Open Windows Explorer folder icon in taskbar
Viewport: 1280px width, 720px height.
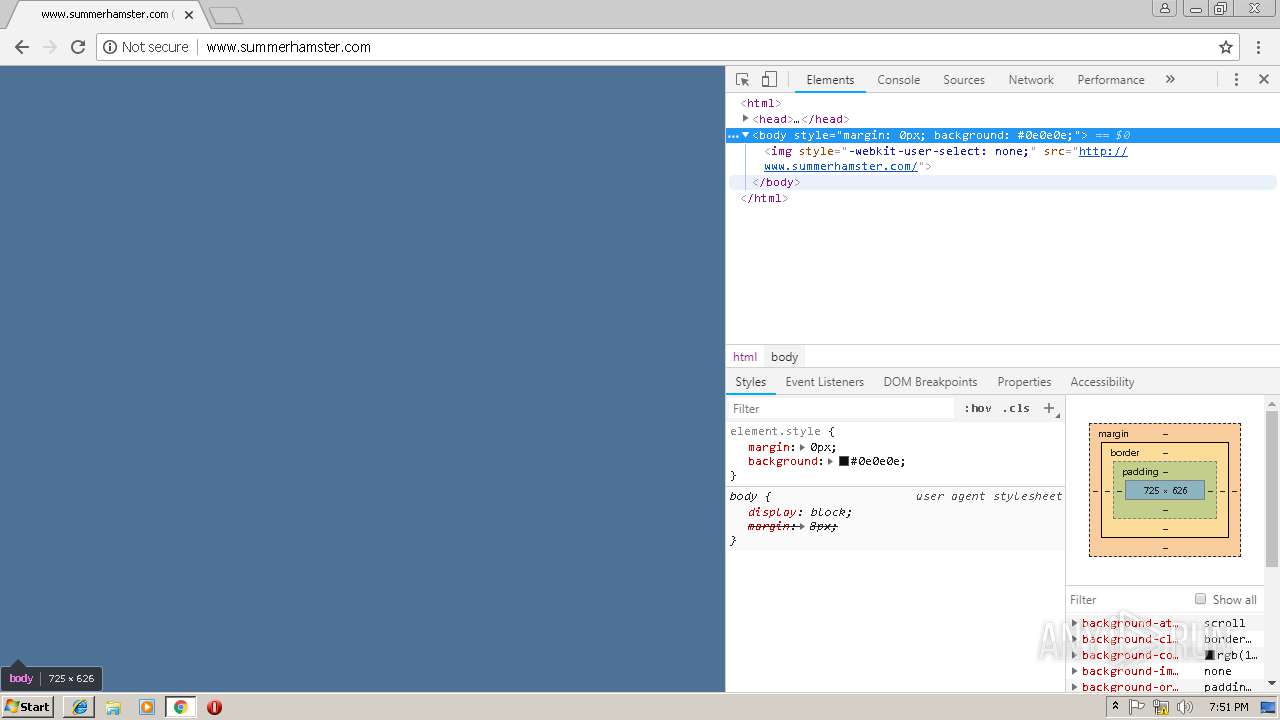tap(113, 707)
